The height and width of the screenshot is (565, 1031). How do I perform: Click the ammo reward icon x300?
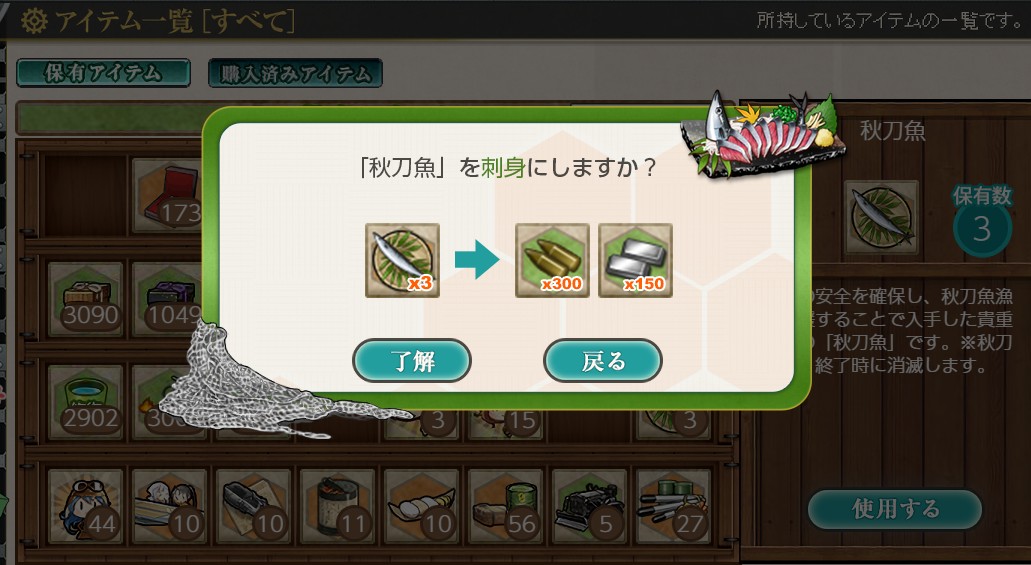pos(552,260)
